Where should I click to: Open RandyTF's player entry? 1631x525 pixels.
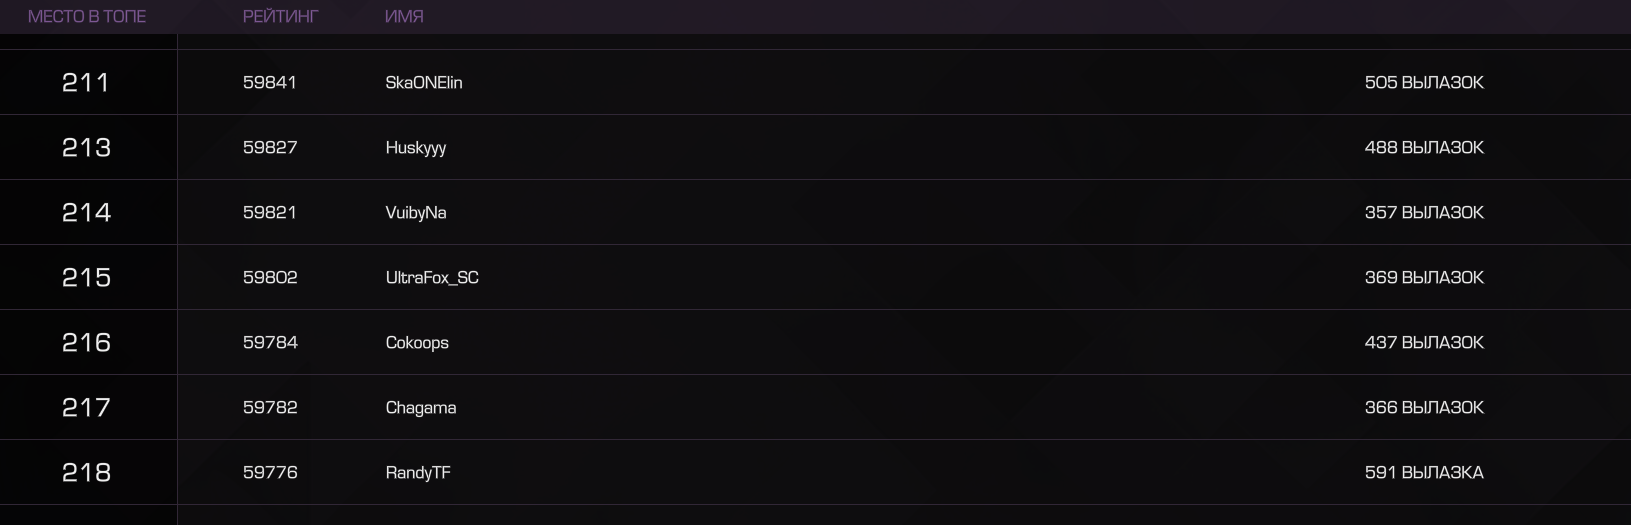[x=418, y=473]
